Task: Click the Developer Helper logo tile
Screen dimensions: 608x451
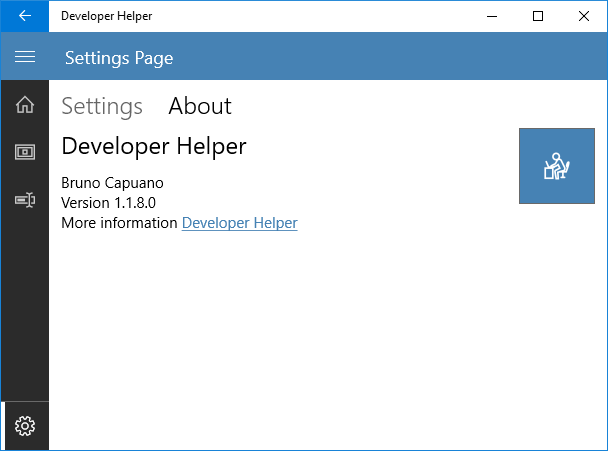Action: (x=557, y=166)
